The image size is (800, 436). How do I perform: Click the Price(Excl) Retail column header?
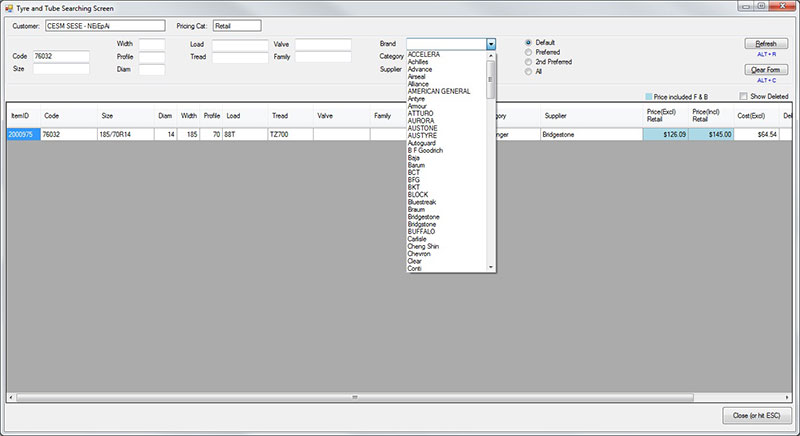pyautogui.click(x=660, y=116)
